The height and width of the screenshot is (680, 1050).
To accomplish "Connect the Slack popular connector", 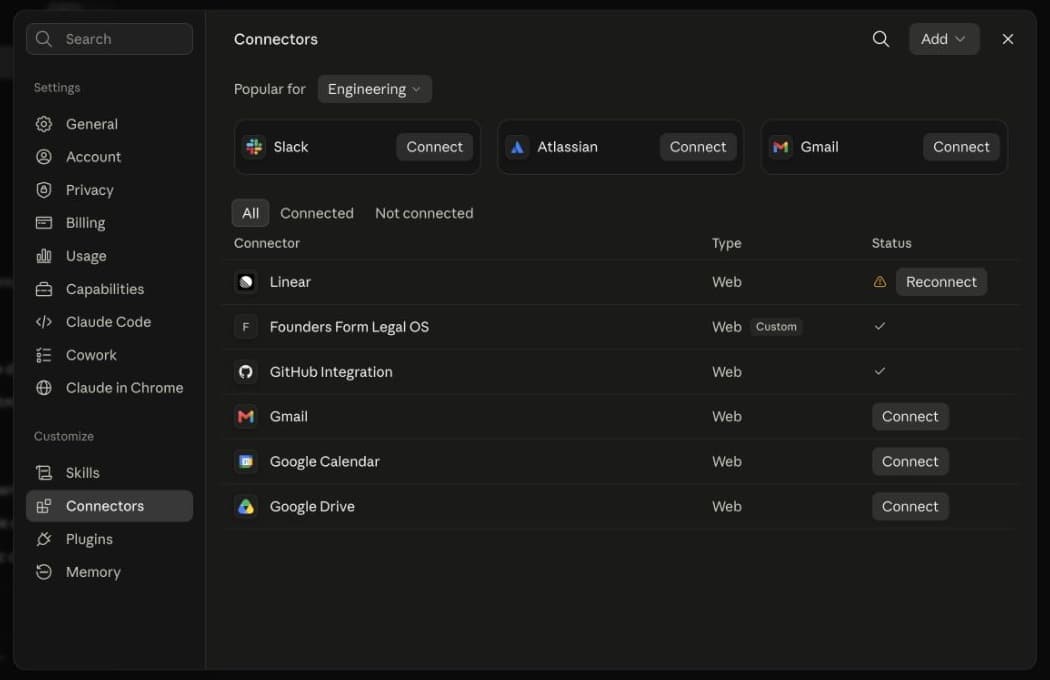I will [x=435, y=147].
